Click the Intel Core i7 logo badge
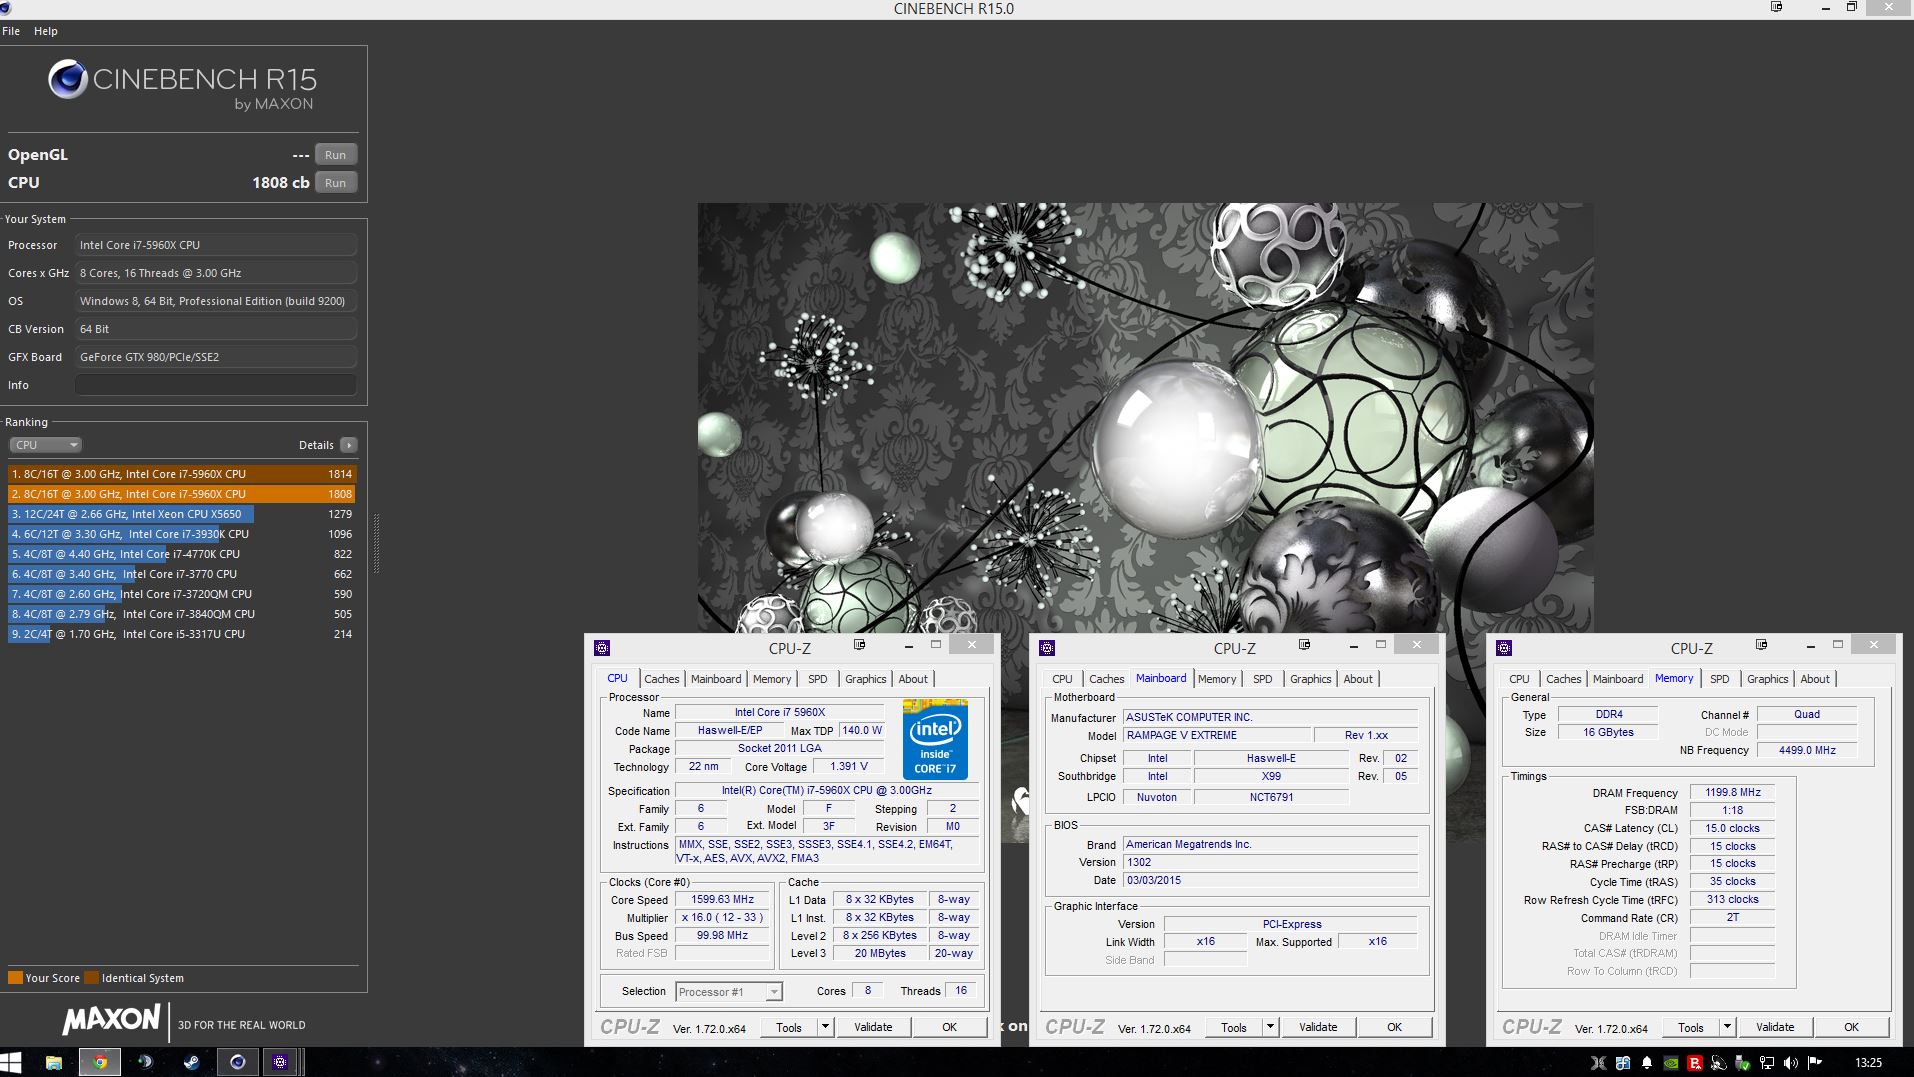The height and width of the screenshot is (1077, 1914). click(x=935, y=739)
